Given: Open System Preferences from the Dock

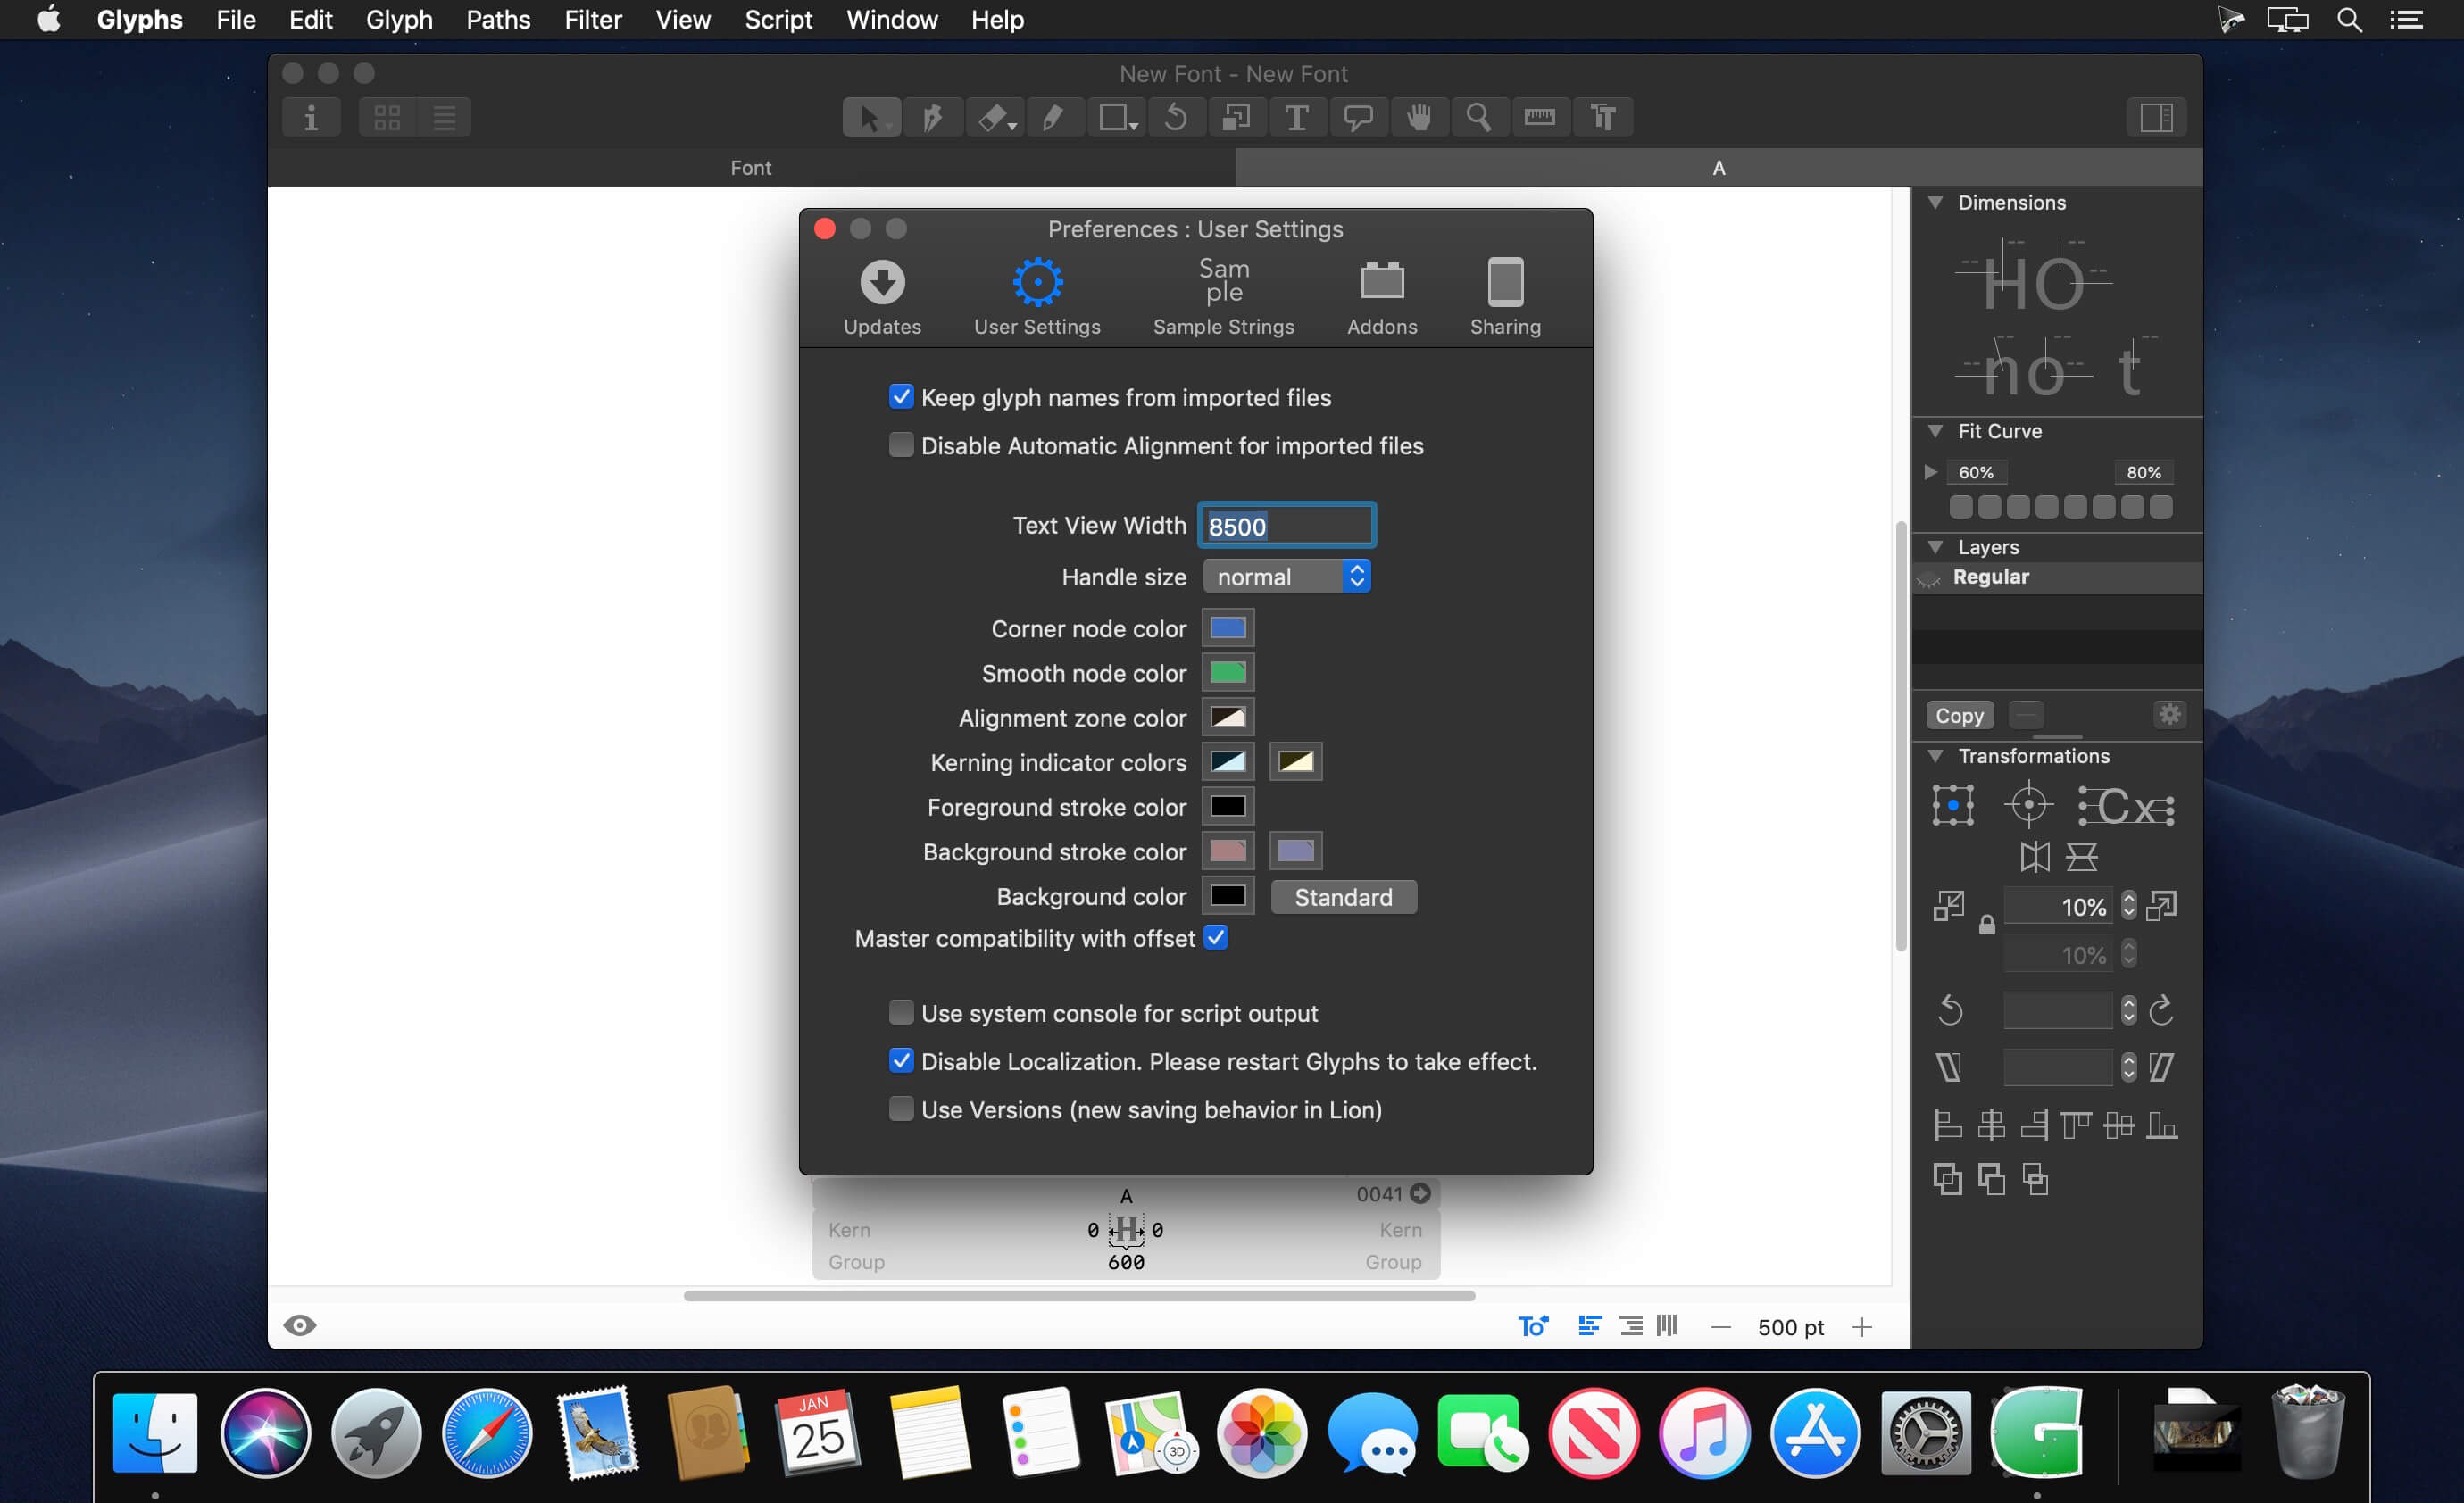Looking at the screenshot, I should point(1925,1433).
